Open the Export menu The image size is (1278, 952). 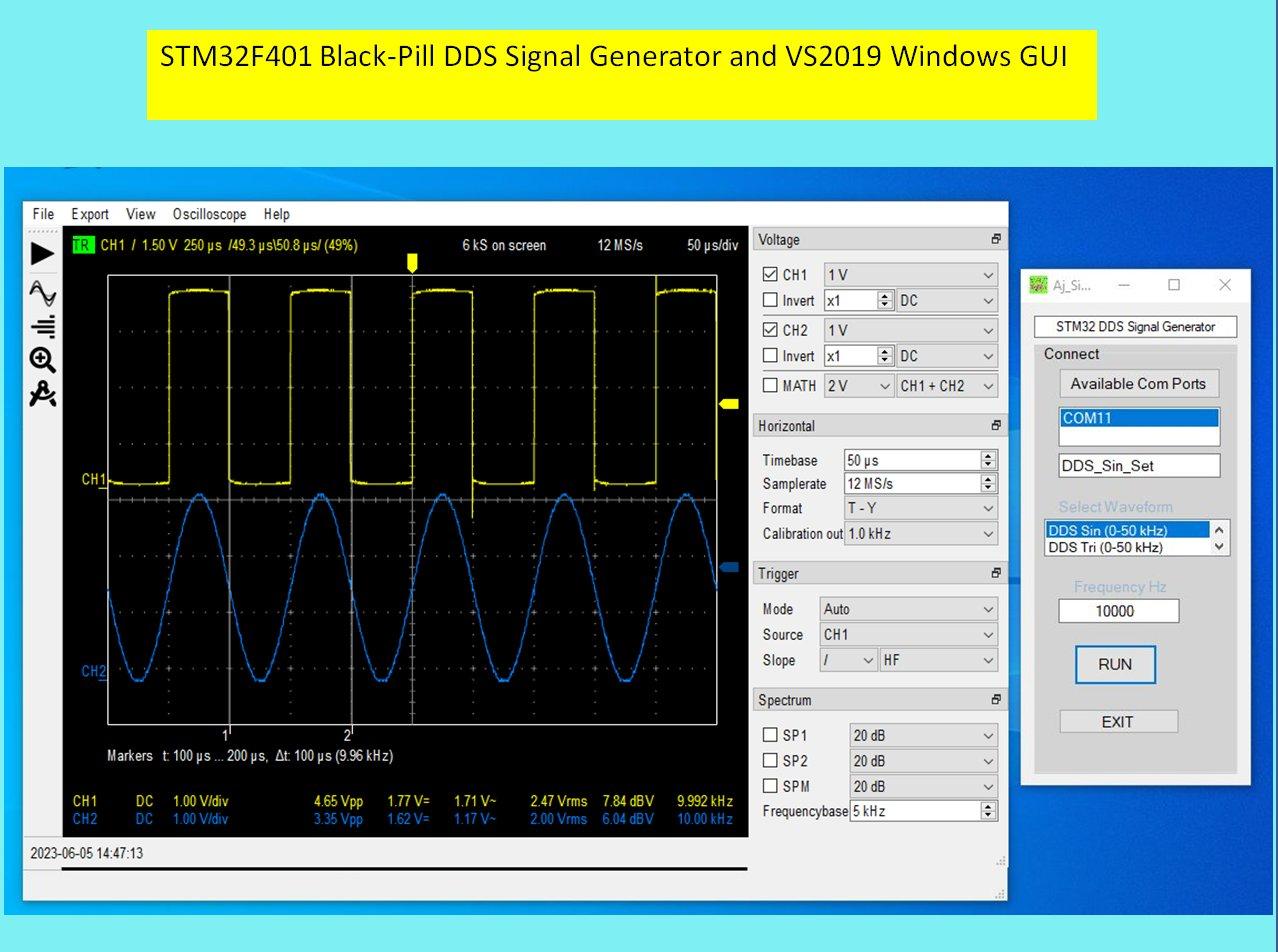click(90, 214)
